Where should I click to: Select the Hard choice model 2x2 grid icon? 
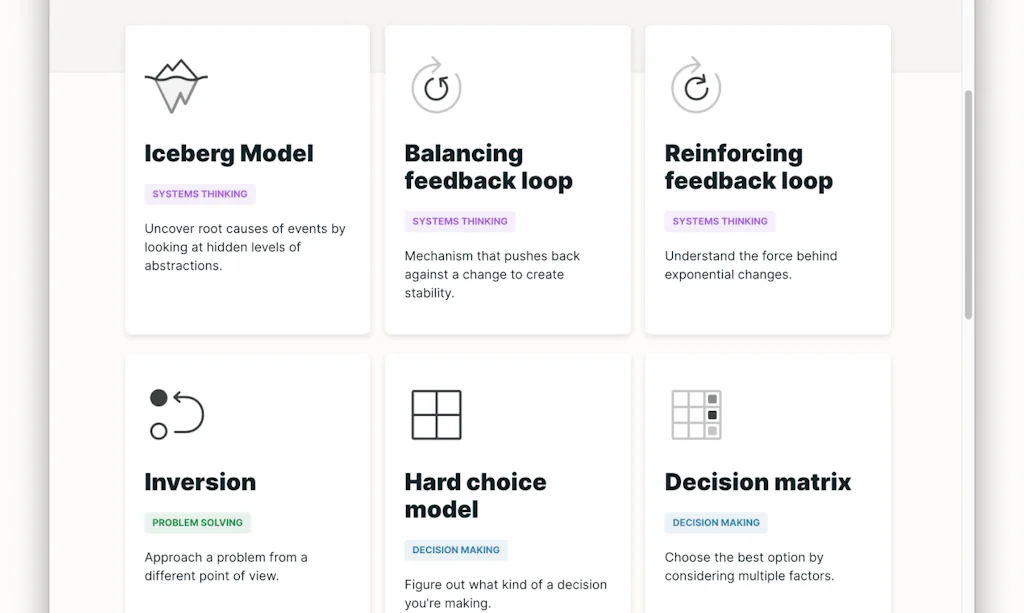tap(436, 415)
